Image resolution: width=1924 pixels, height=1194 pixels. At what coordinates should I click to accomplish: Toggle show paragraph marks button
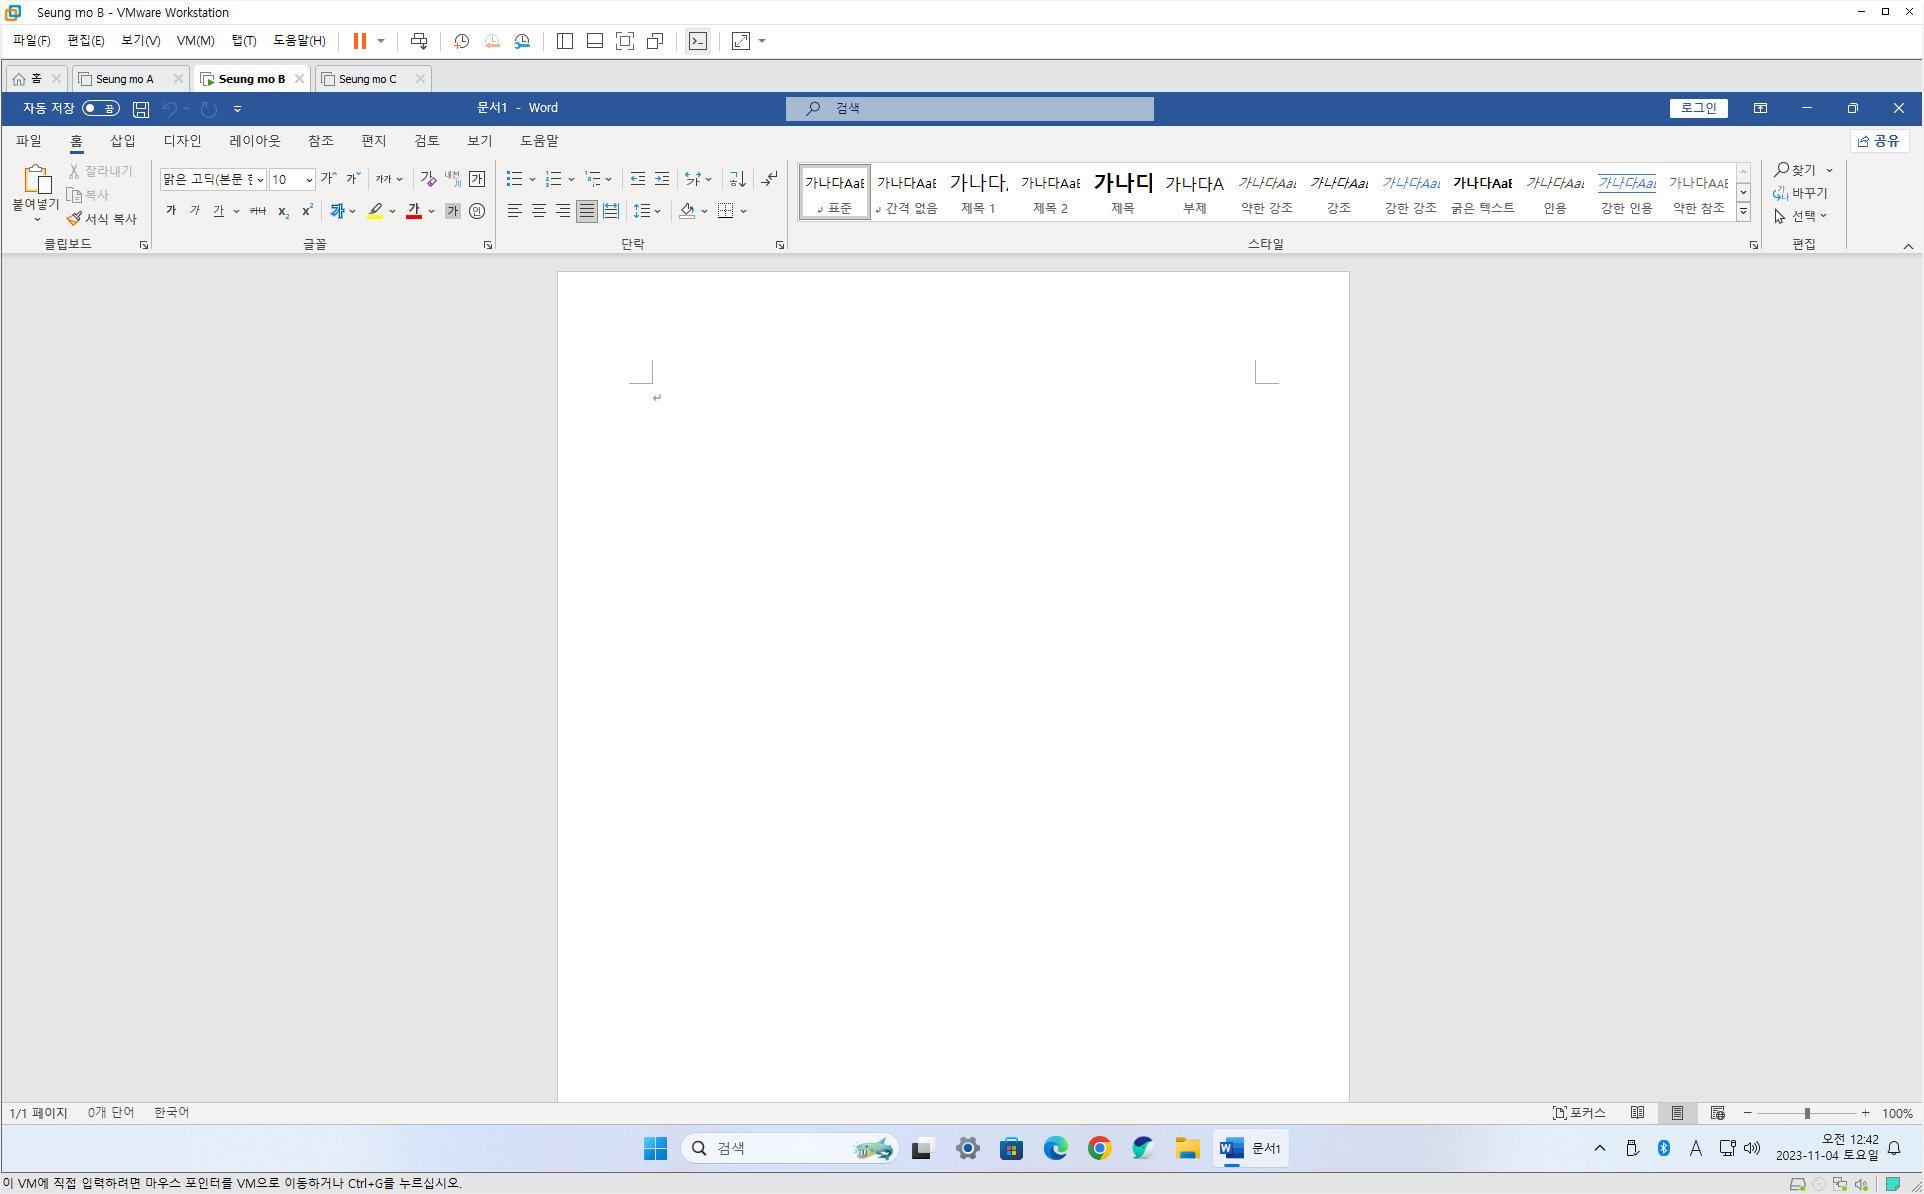769,179
